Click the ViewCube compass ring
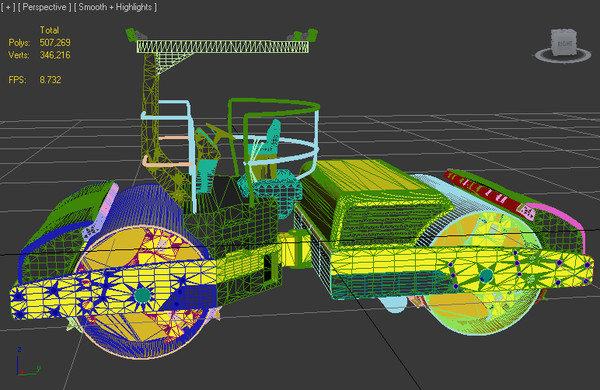The height and width of the screenshot is (390, 600). (x=562, y=55)
